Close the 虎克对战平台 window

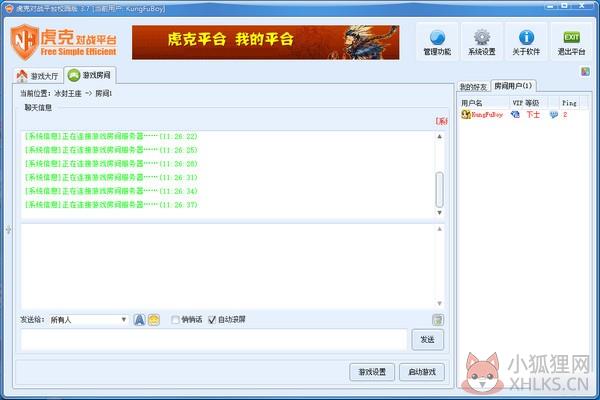583,6
